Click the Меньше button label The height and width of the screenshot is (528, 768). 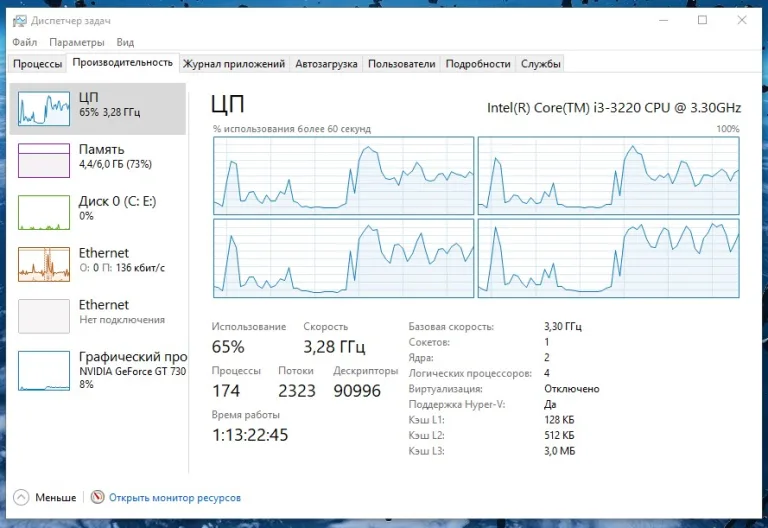[x=55, y=498]
